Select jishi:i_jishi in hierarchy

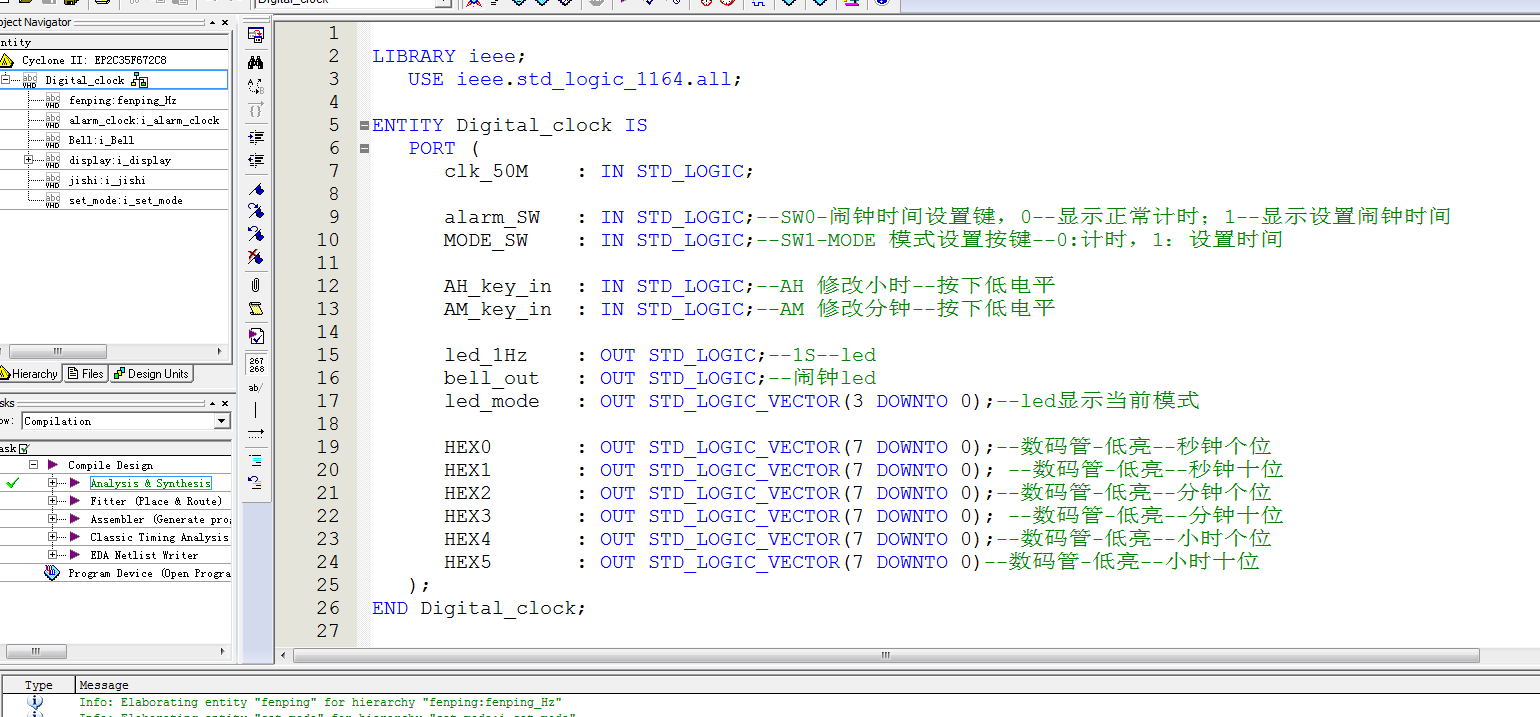tap(107, 180)
